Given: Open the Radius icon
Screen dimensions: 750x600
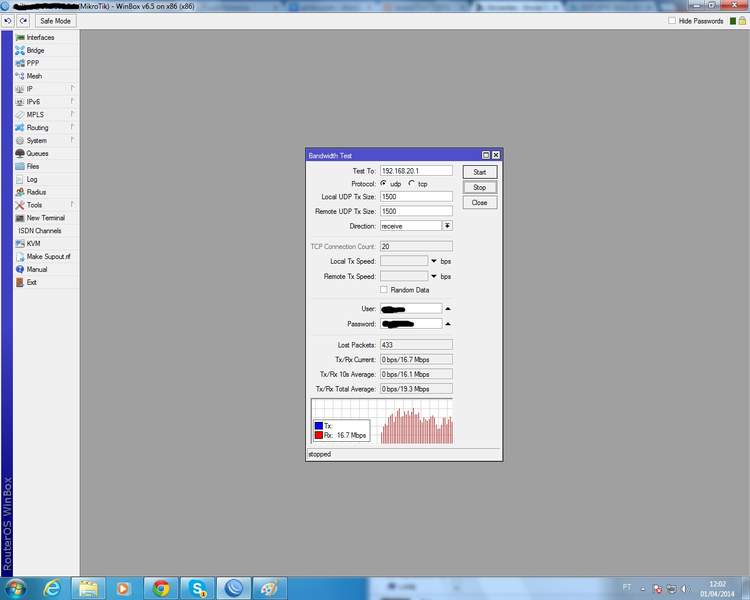Looking at the screenshot, I should point(20,192).
